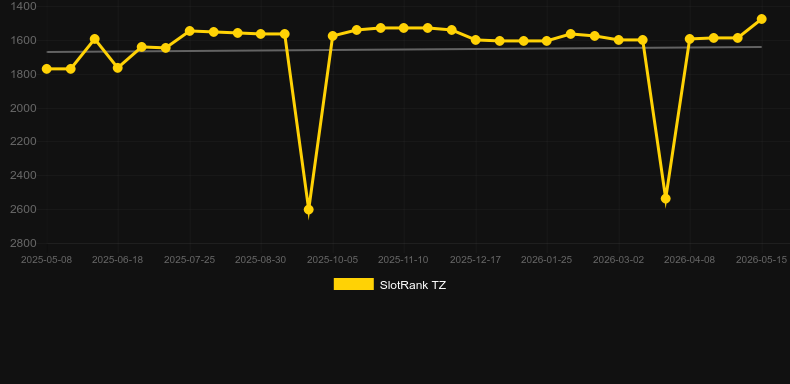
Task: Select the first data point at 2025-05-08
Action: [46, 69]
